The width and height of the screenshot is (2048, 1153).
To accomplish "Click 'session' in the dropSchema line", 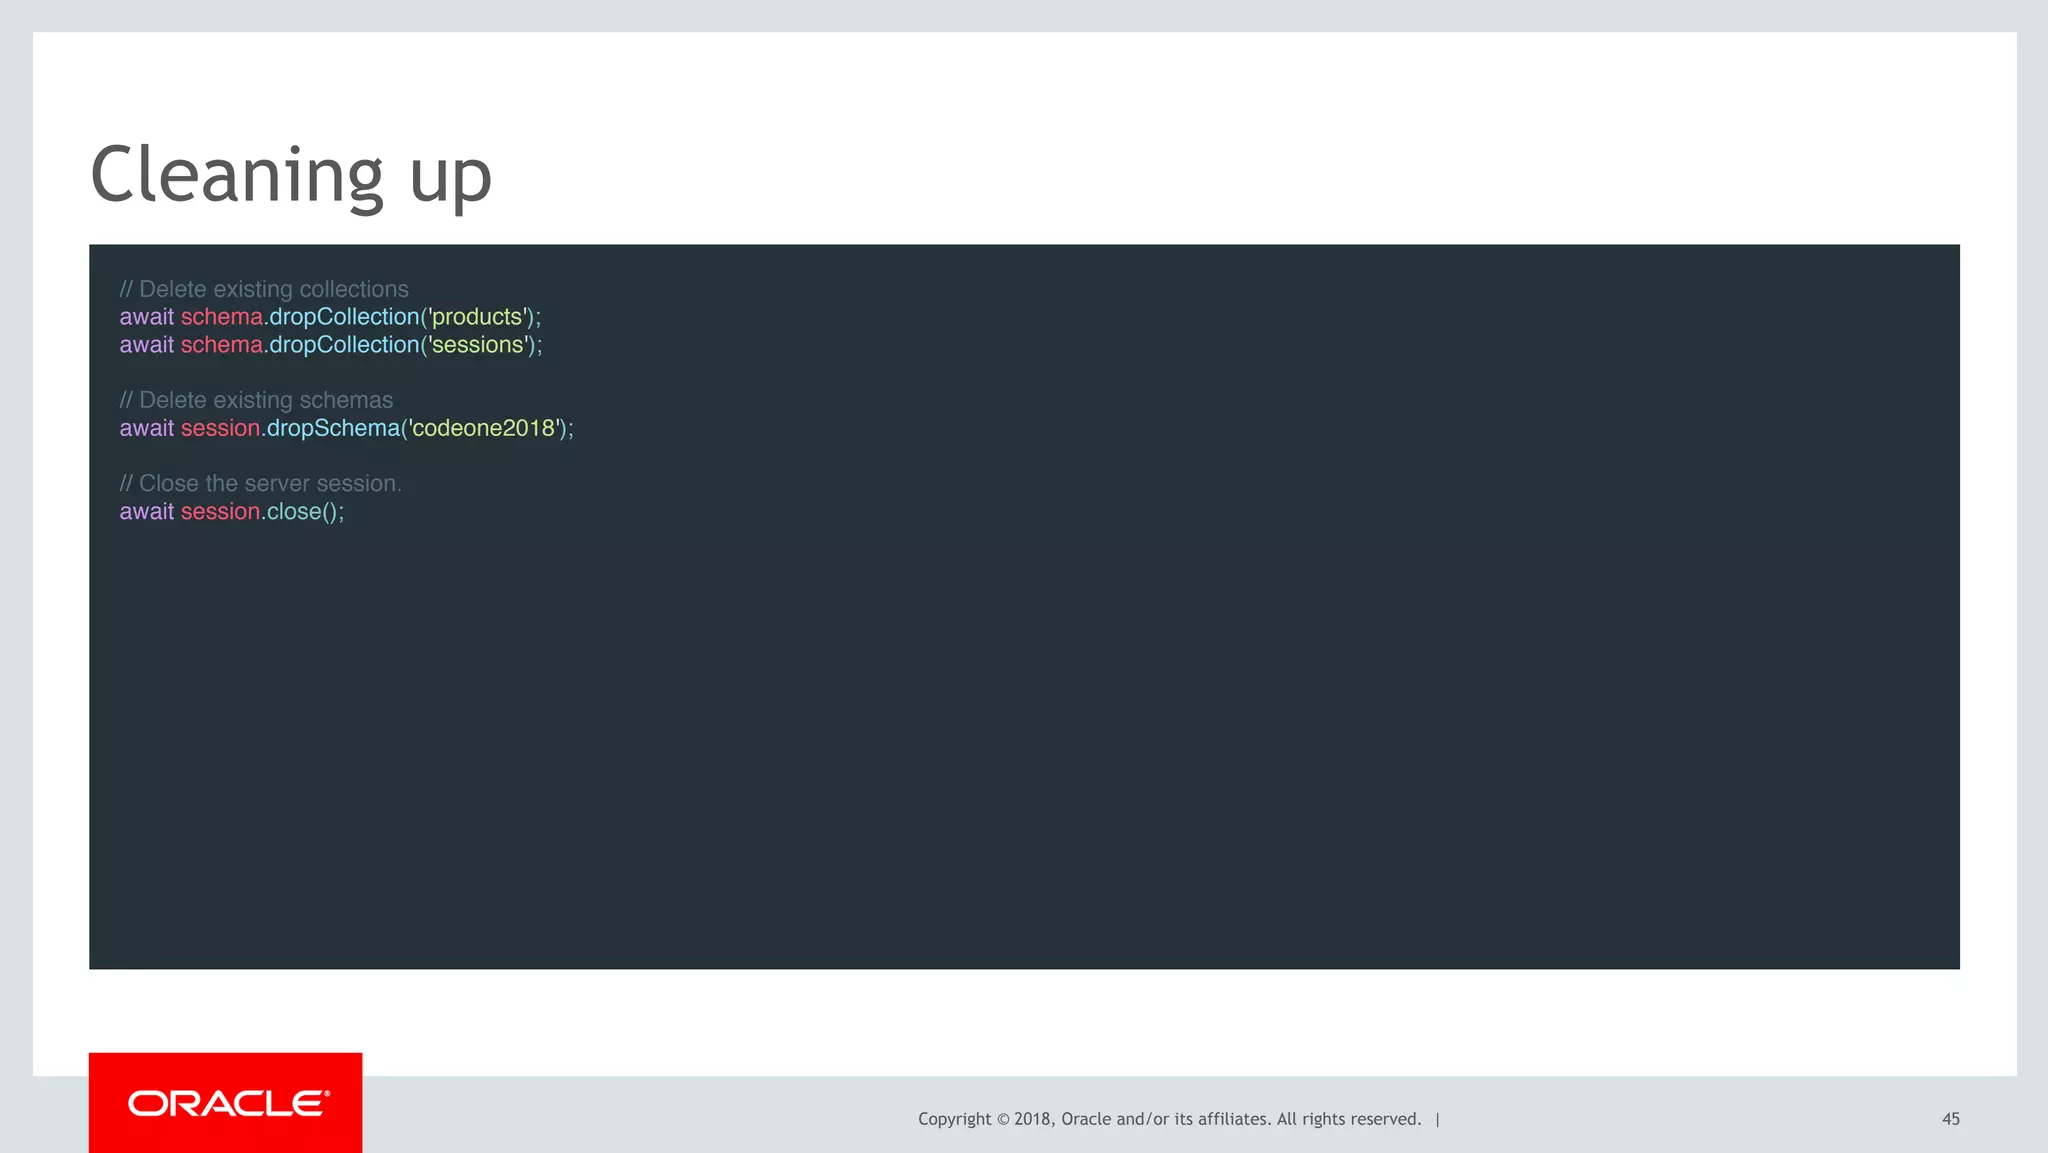I will 220,428.
